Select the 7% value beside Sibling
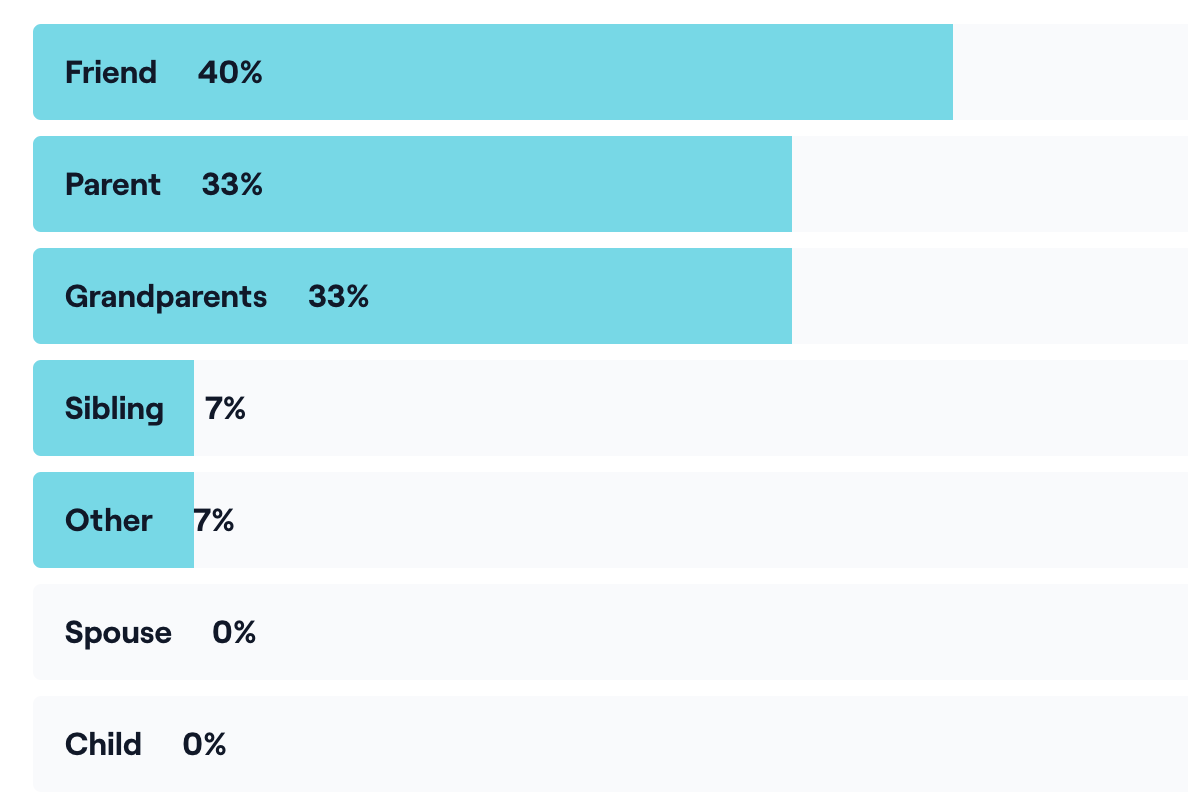This screenshot has height=798, width=1188. coord(225,408)
